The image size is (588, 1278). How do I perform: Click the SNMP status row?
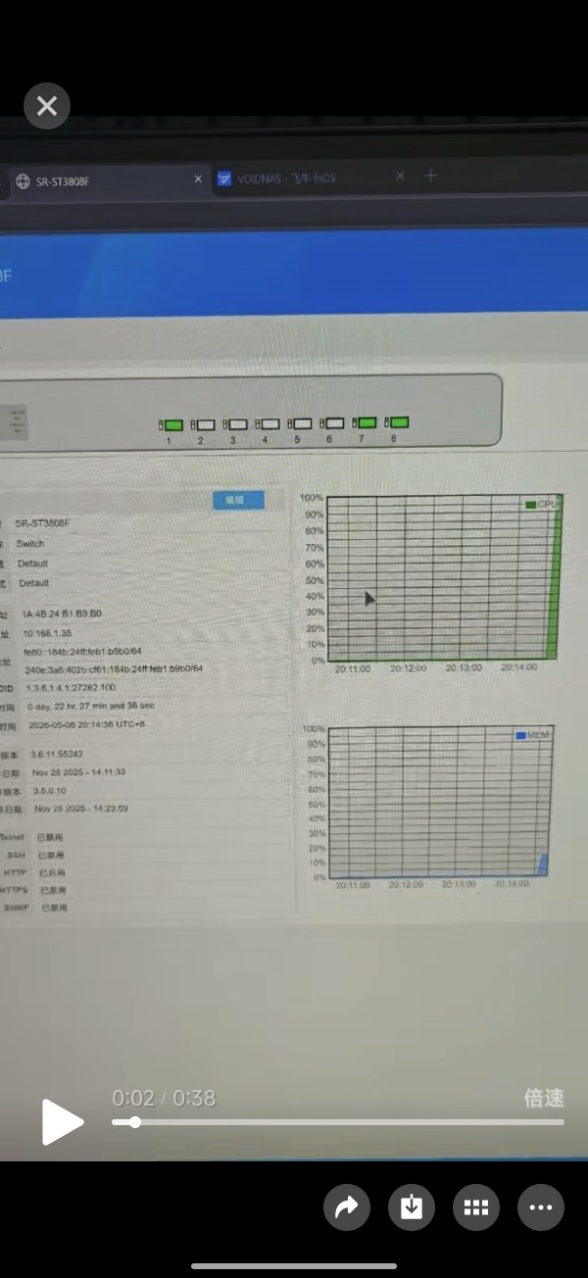click(x=35, y=908)
